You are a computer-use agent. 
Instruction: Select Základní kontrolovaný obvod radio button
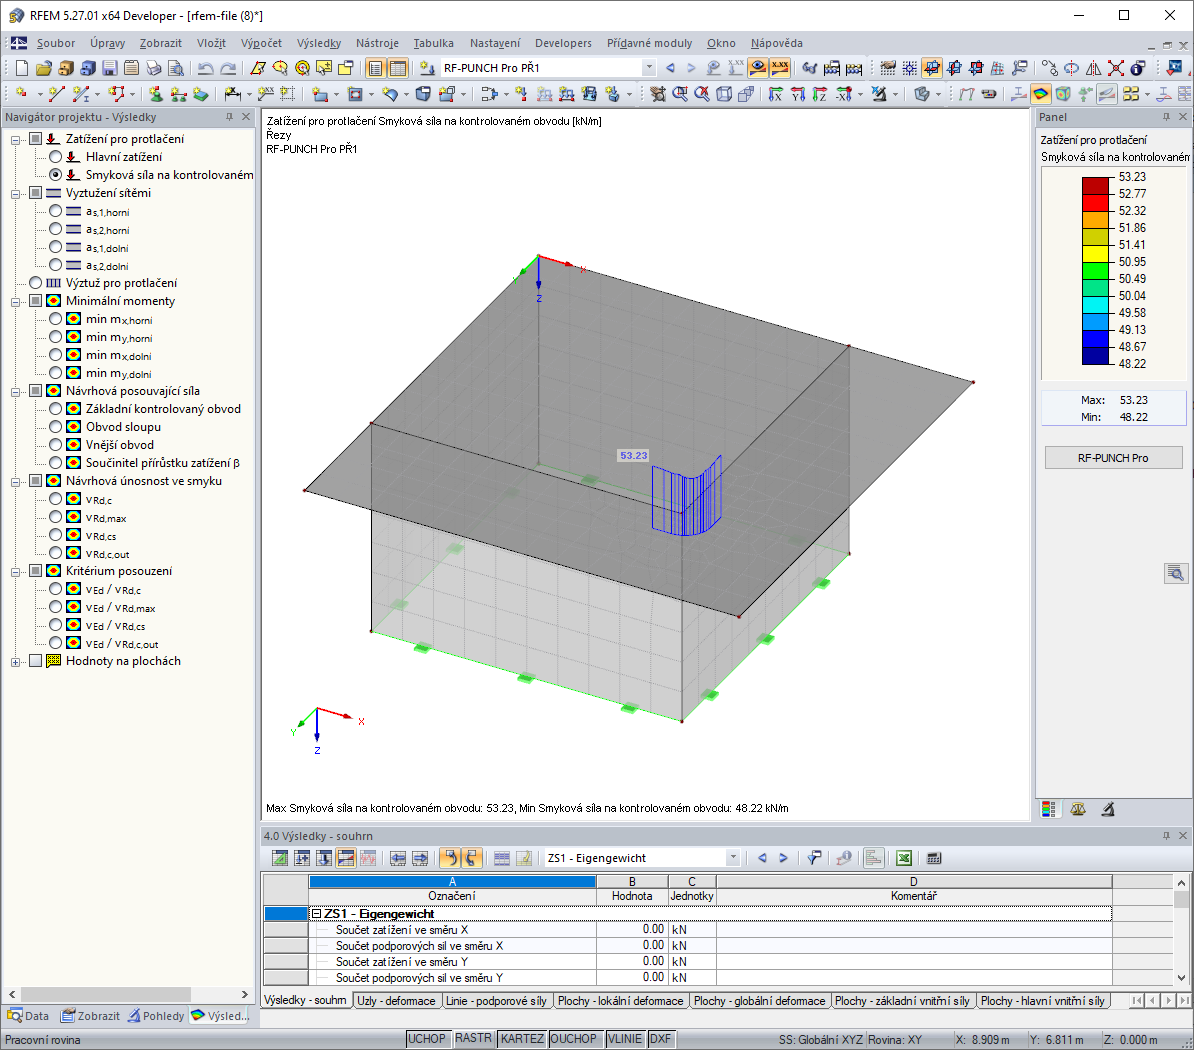pyautogui.click(x=56, y=409)
